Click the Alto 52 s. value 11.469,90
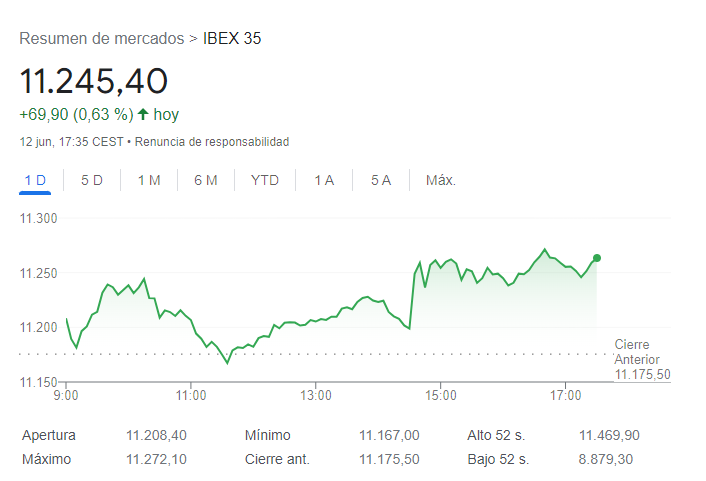Image resolution: width=706 pixels, height=481 pixels. [x=609, y=435]
